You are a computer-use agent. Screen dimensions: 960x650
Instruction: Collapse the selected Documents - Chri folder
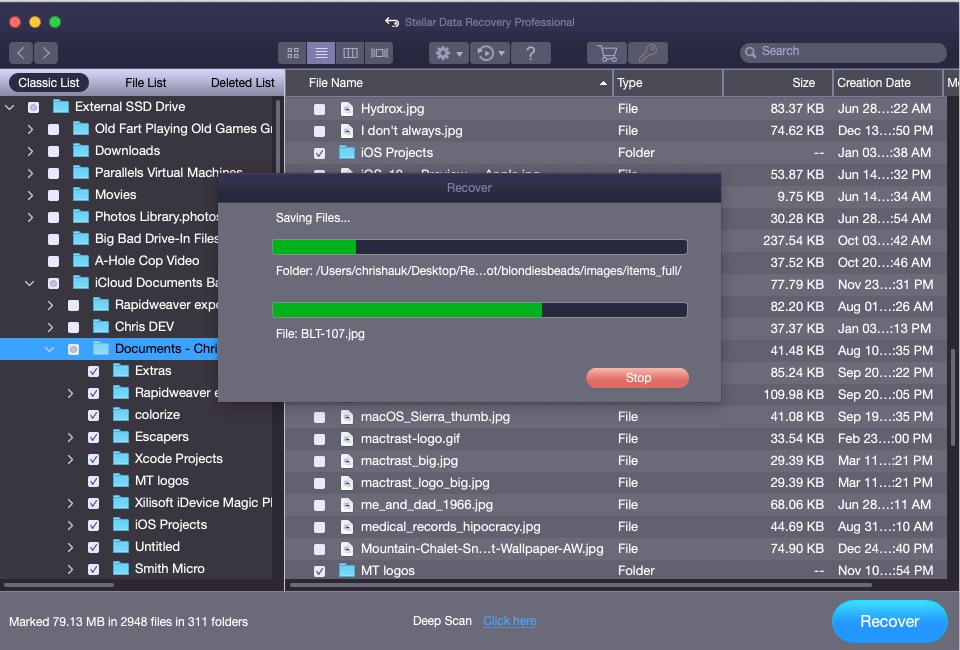pyautogui.click(x=50, y=349)
